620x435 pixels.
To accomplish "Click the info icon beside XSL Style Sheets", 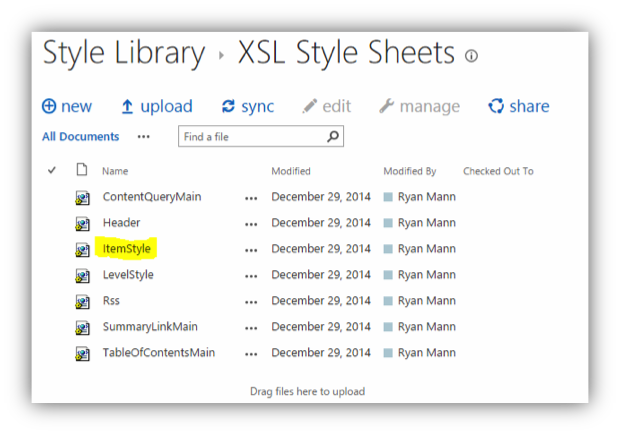I will click(471, 56).
